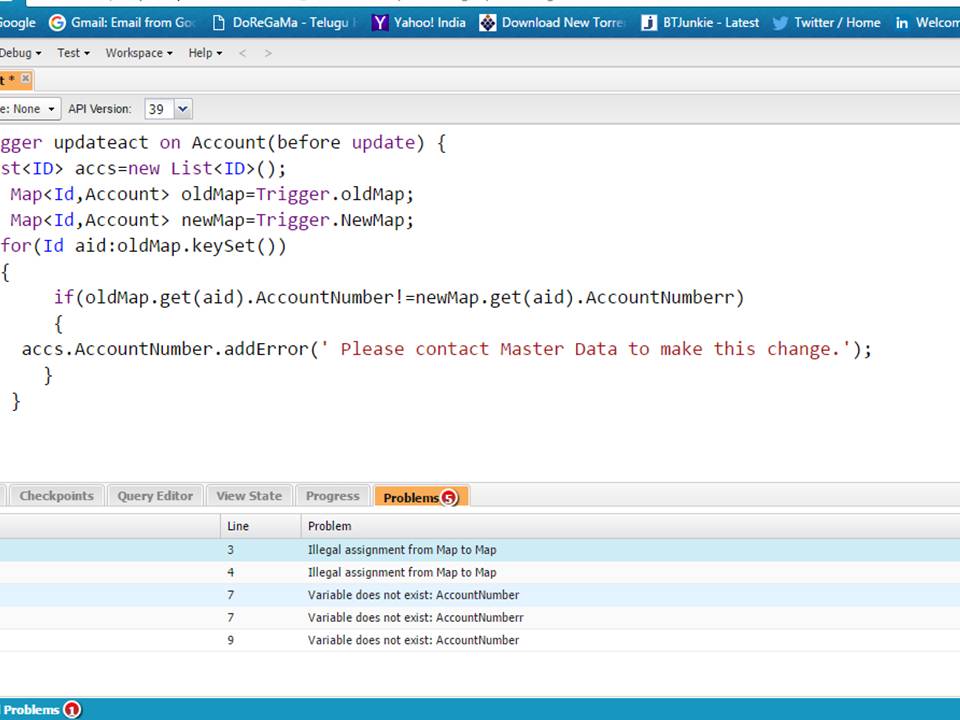Click the red error count badge on Problems tab

tap(449, 498)
